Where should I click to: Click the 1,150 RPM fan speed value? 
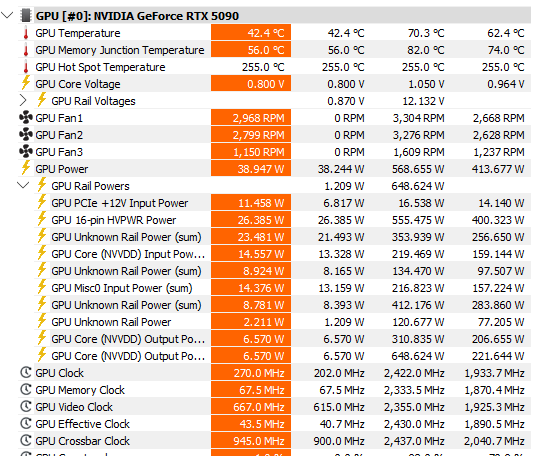pyautogui.click(x=251, y=152)
